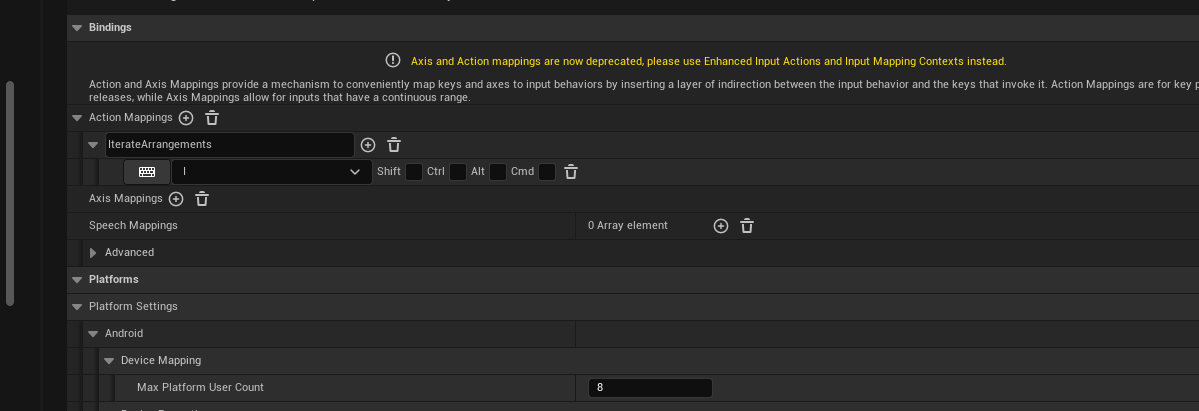This screenshot has height=411, width=1199.
Task: Clear all Axis Mappings with trash icon
Action: click(x=202, y=199)
